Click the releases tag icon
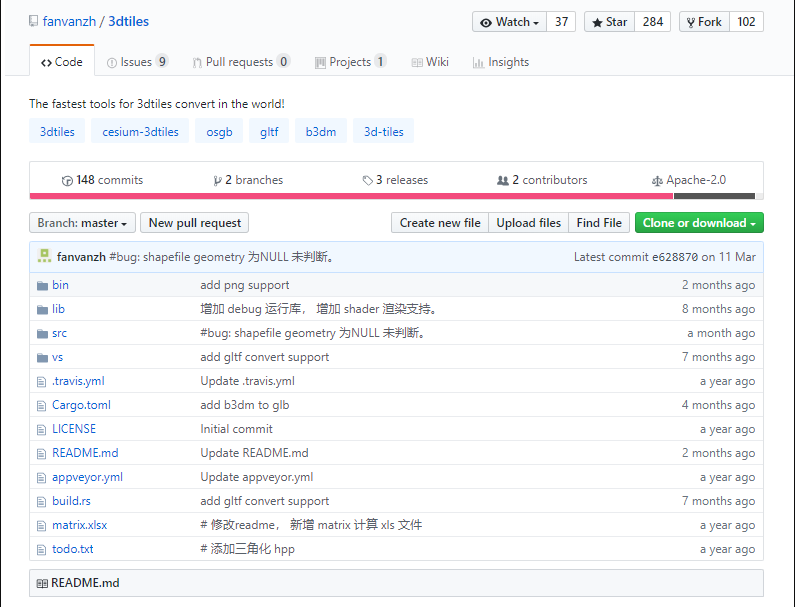This screenshot has width=795, height=607. tap(368, 181)
